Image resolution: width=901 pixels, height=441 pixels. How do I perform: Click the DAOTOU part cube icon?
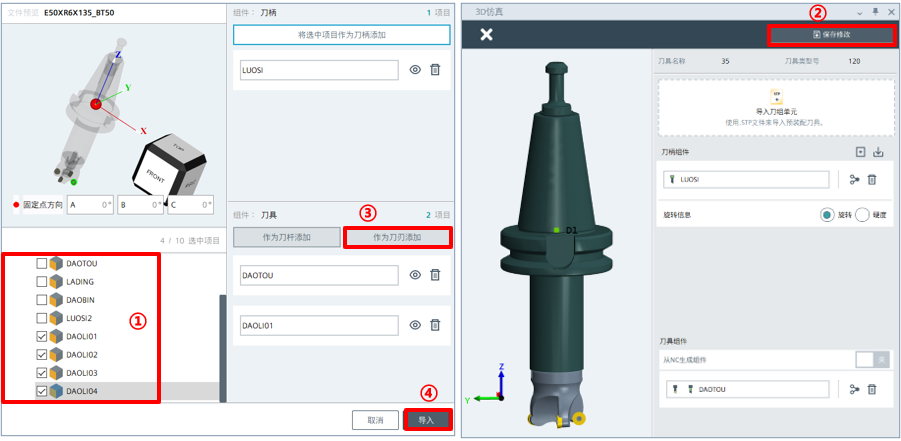click(56, 263)
